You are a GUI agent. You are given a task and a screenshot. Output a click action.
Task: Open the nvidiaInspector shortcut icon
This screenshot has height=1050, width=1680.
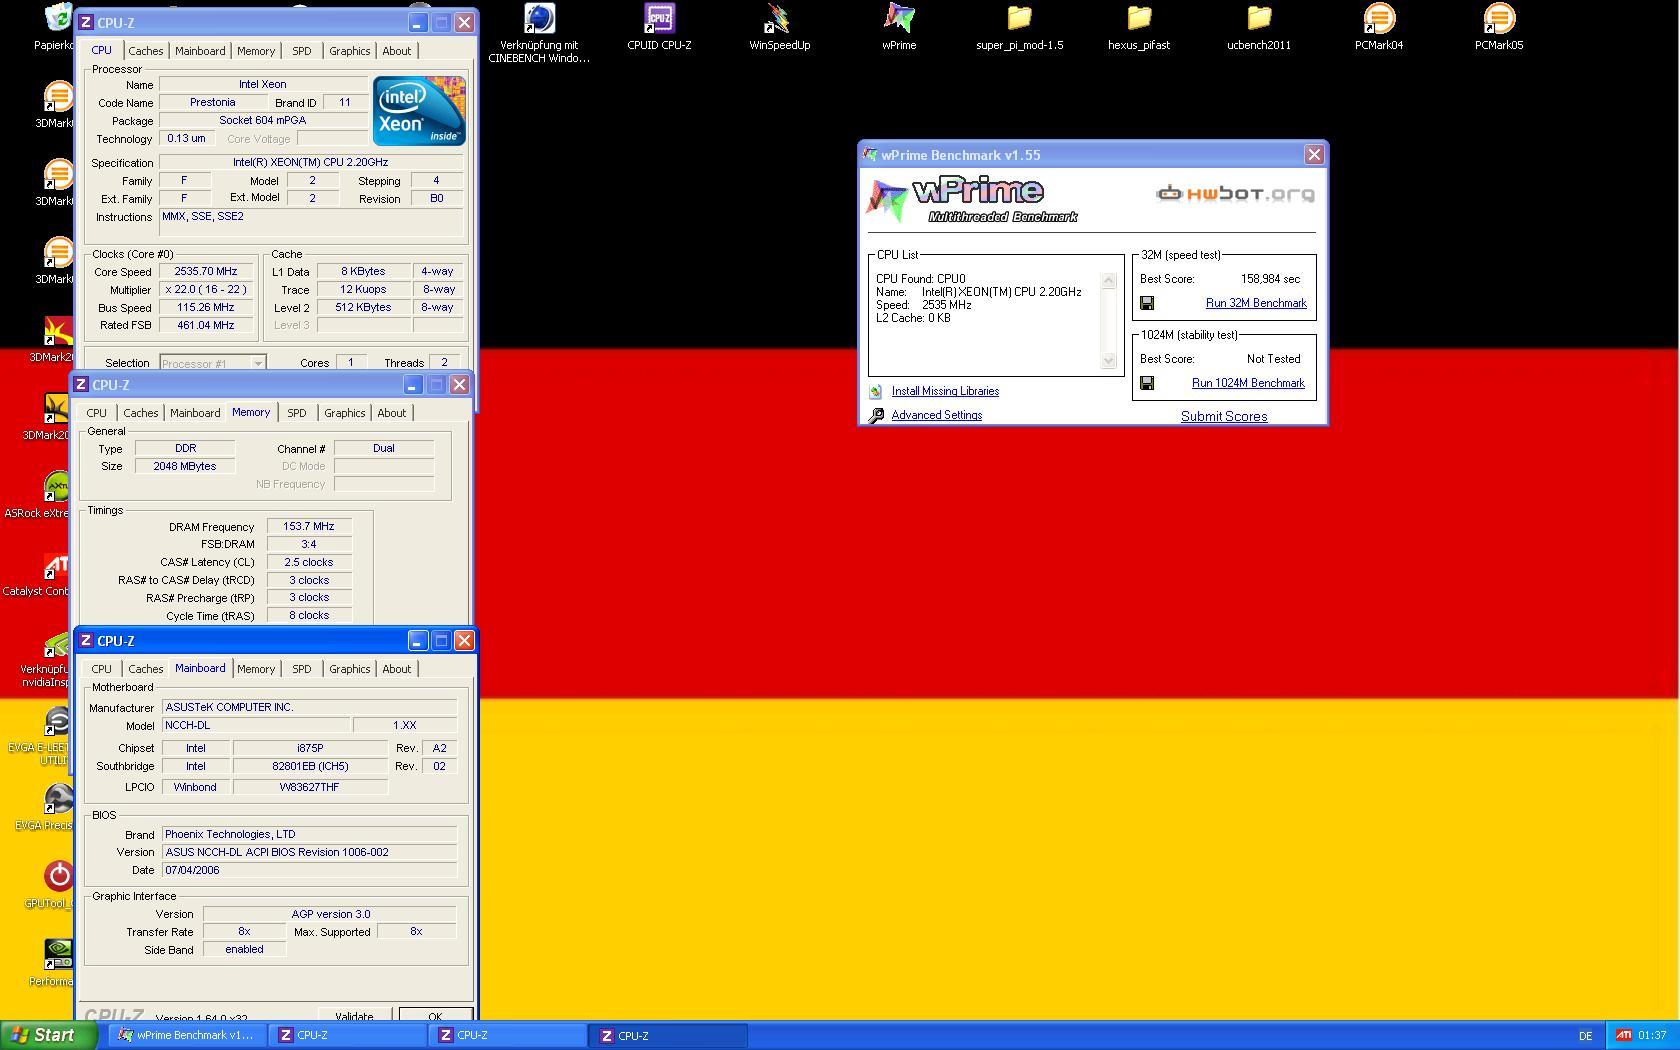click(58, 644)
